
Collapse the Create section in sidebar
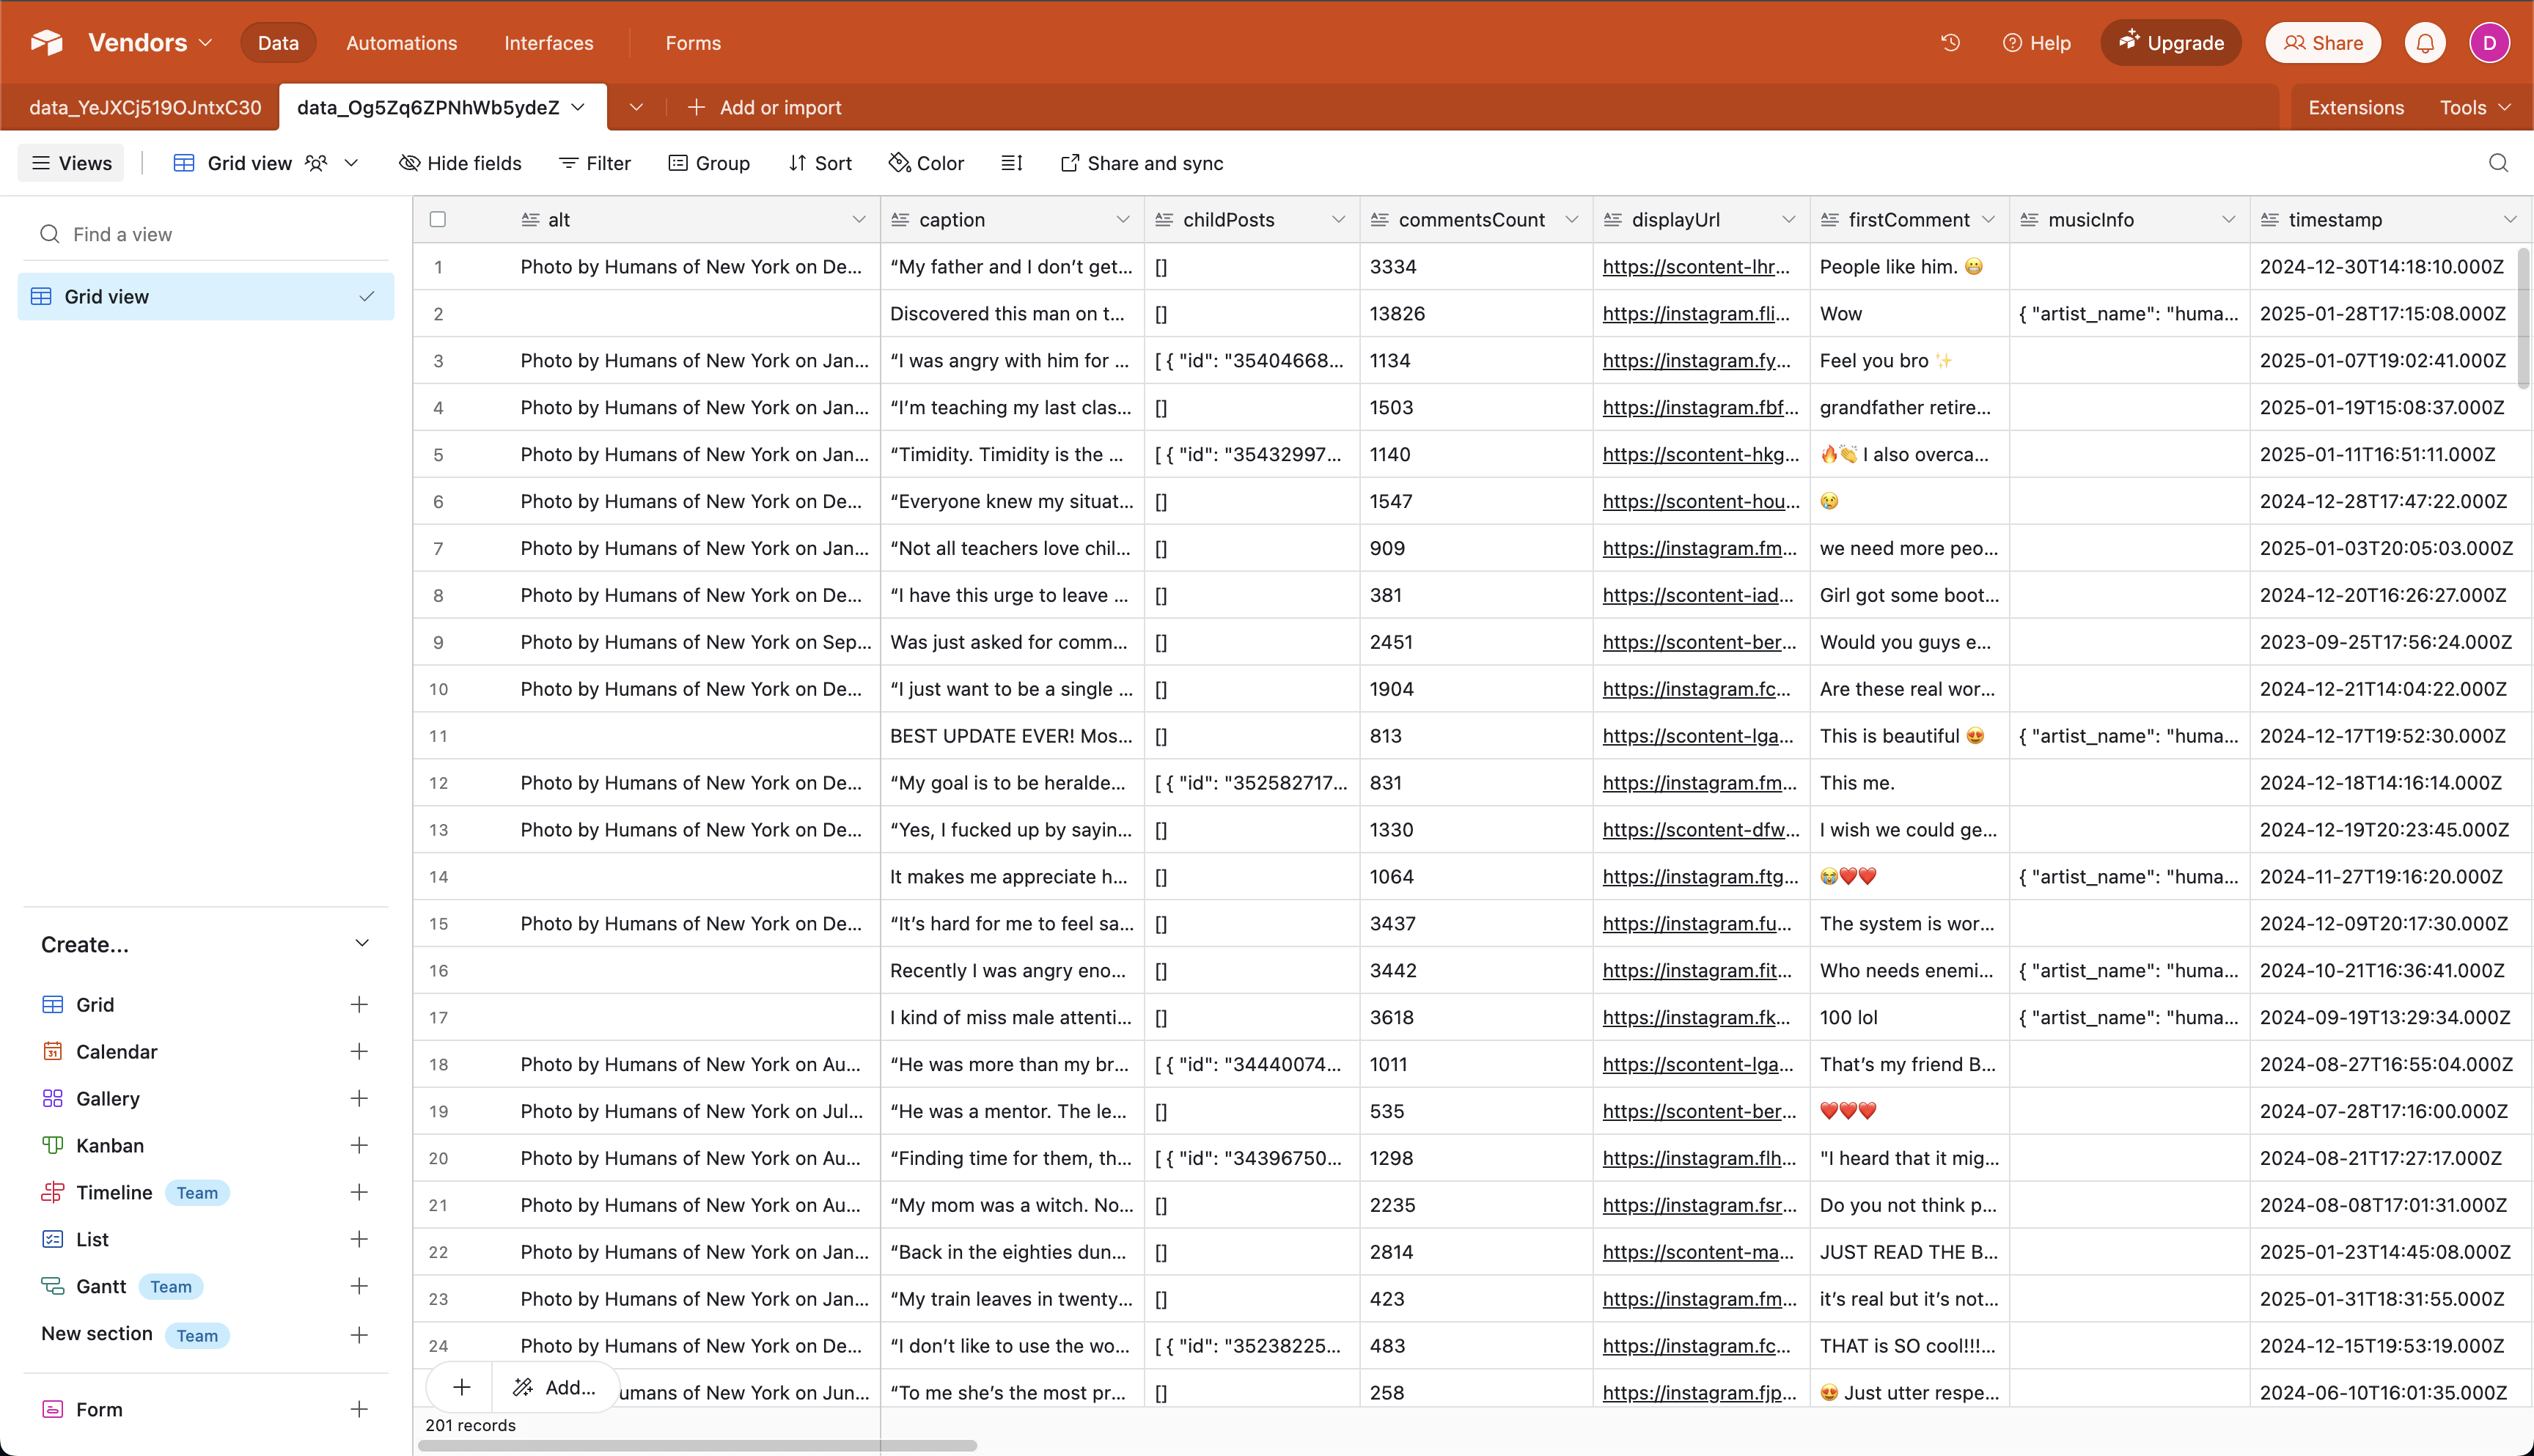point(362,943)
